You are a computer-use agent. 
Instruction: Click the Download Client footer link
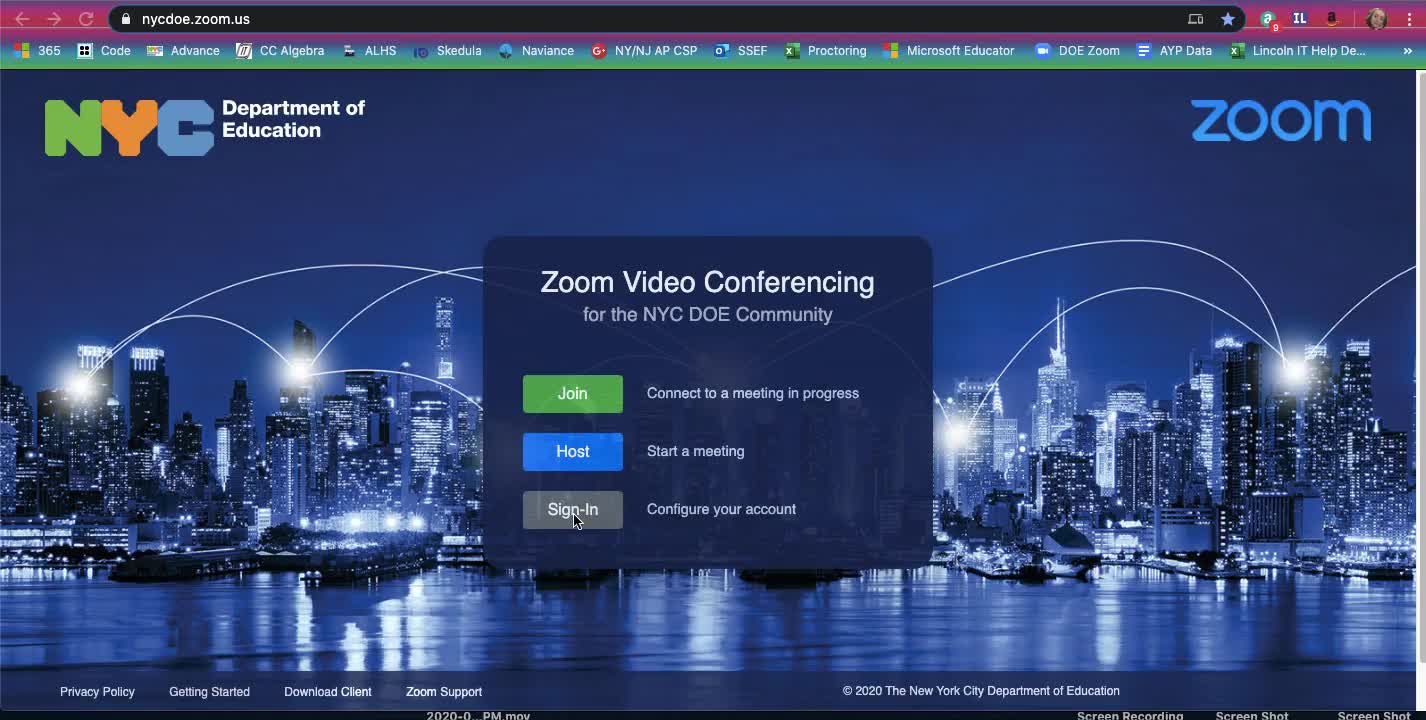(x=327, y=692)
